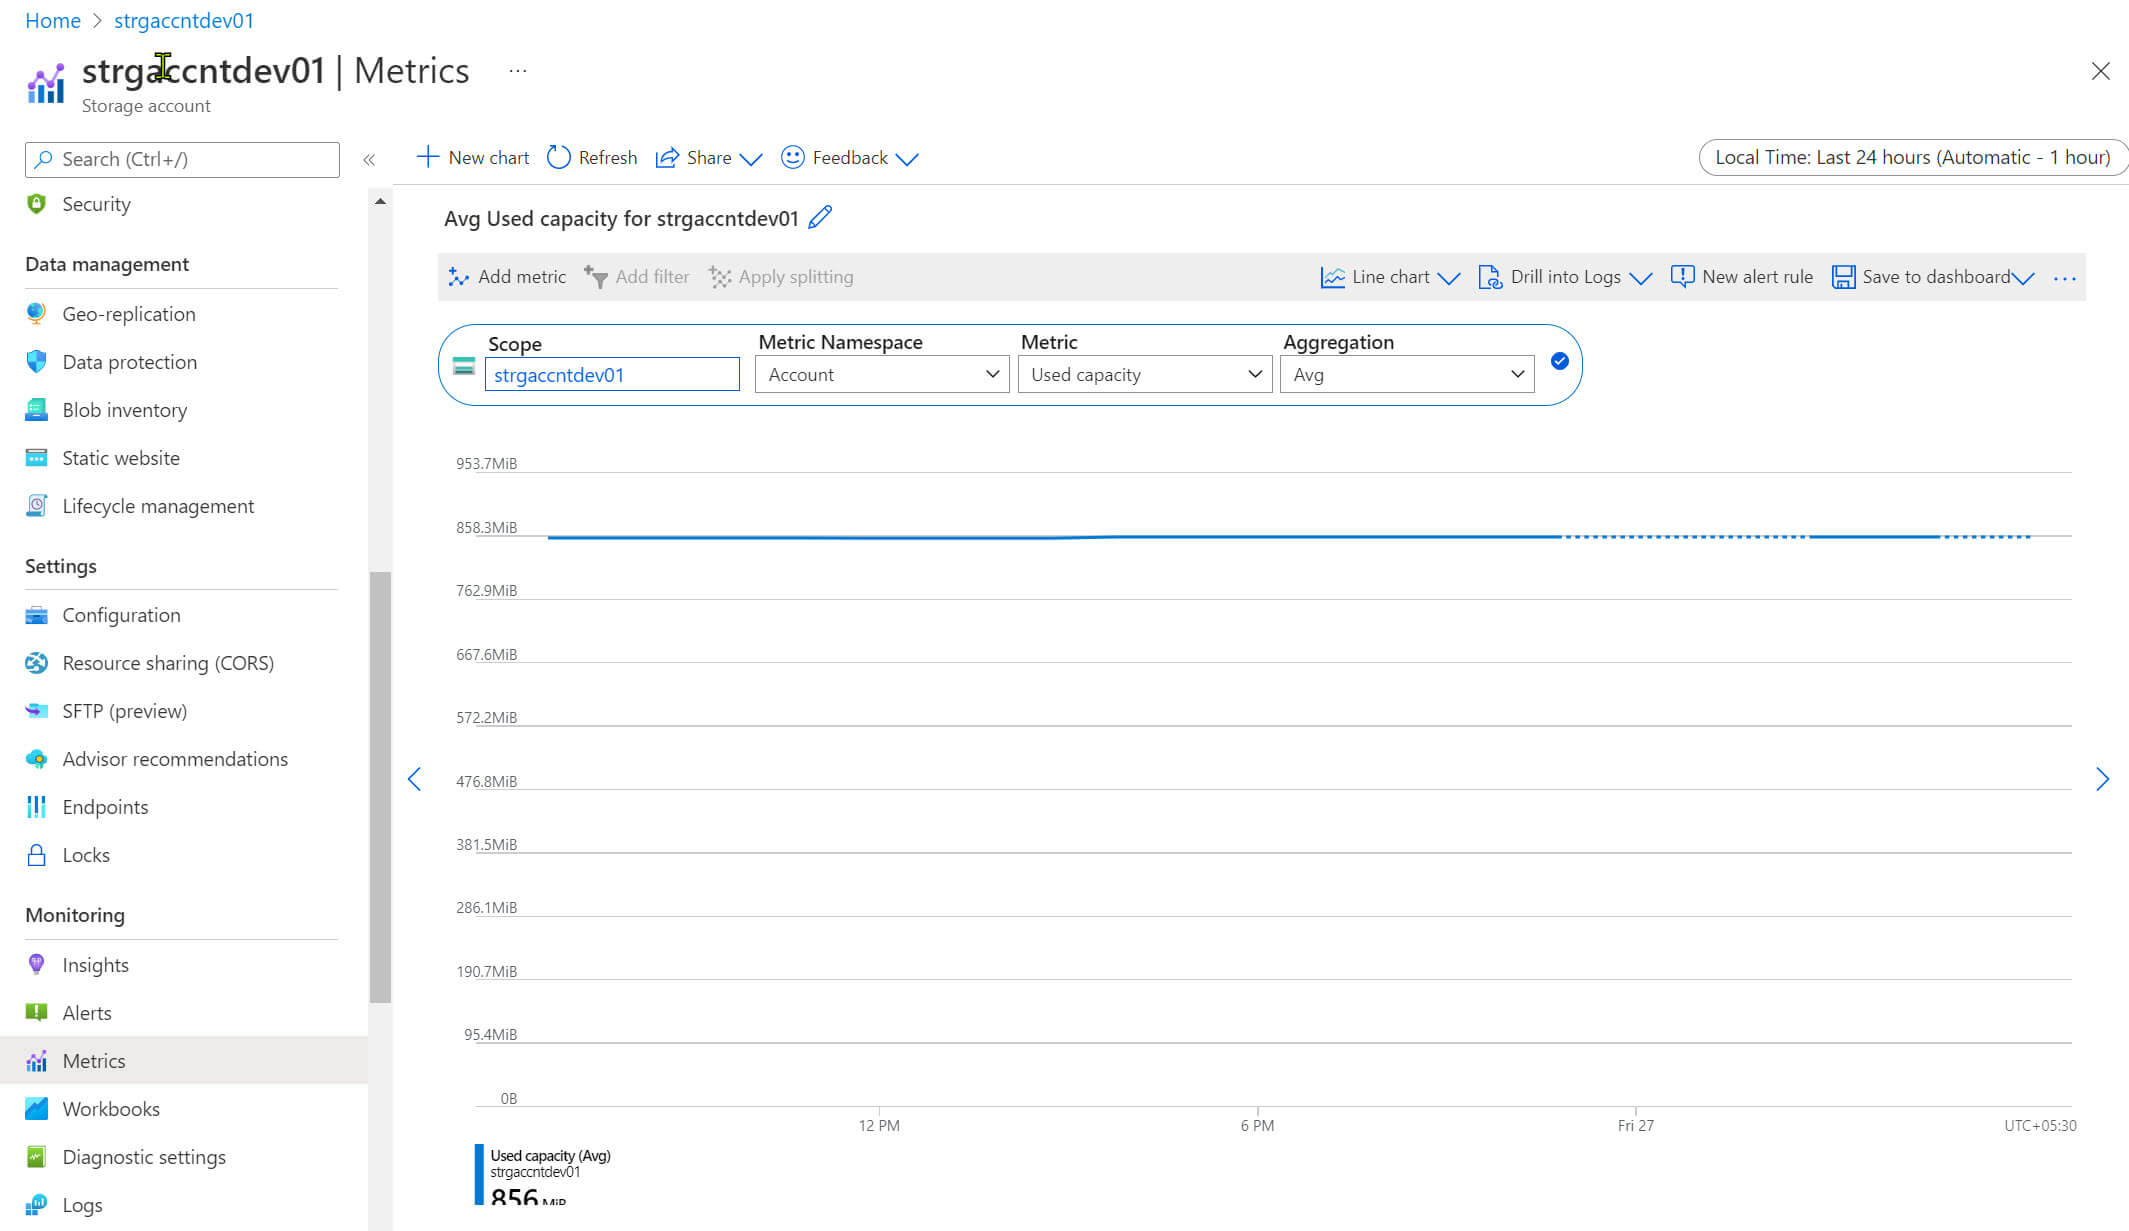Click the time range selector button

tap(1911, 157)
